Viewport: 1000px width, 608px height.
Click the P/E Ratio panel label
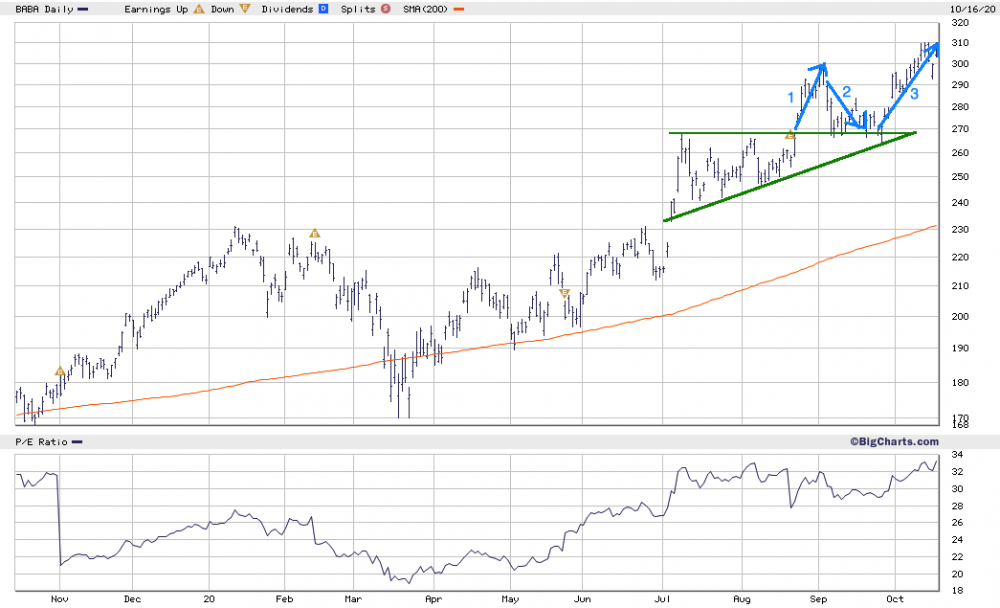point(41,442)
